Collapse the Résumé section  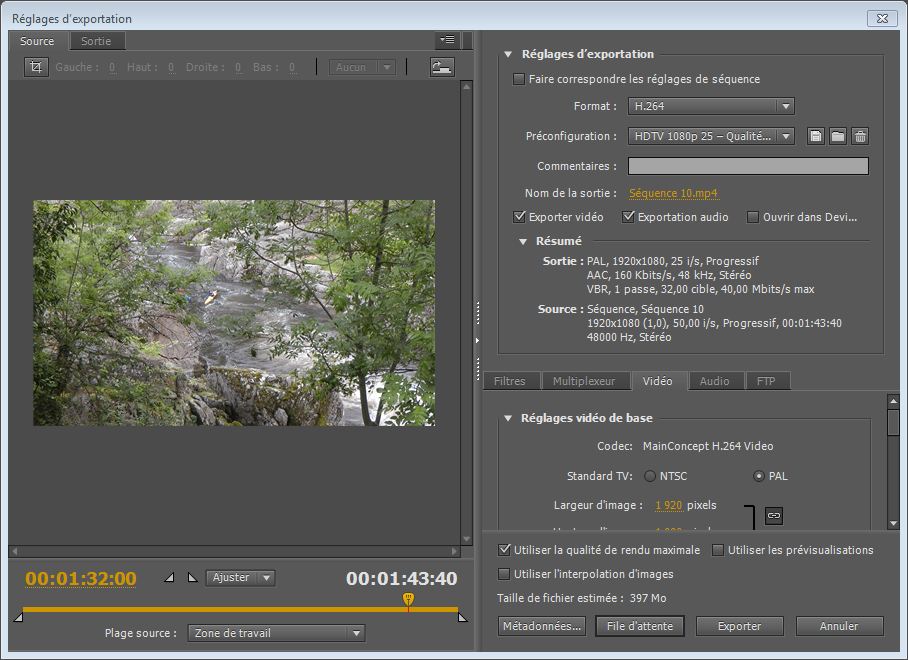523,242
